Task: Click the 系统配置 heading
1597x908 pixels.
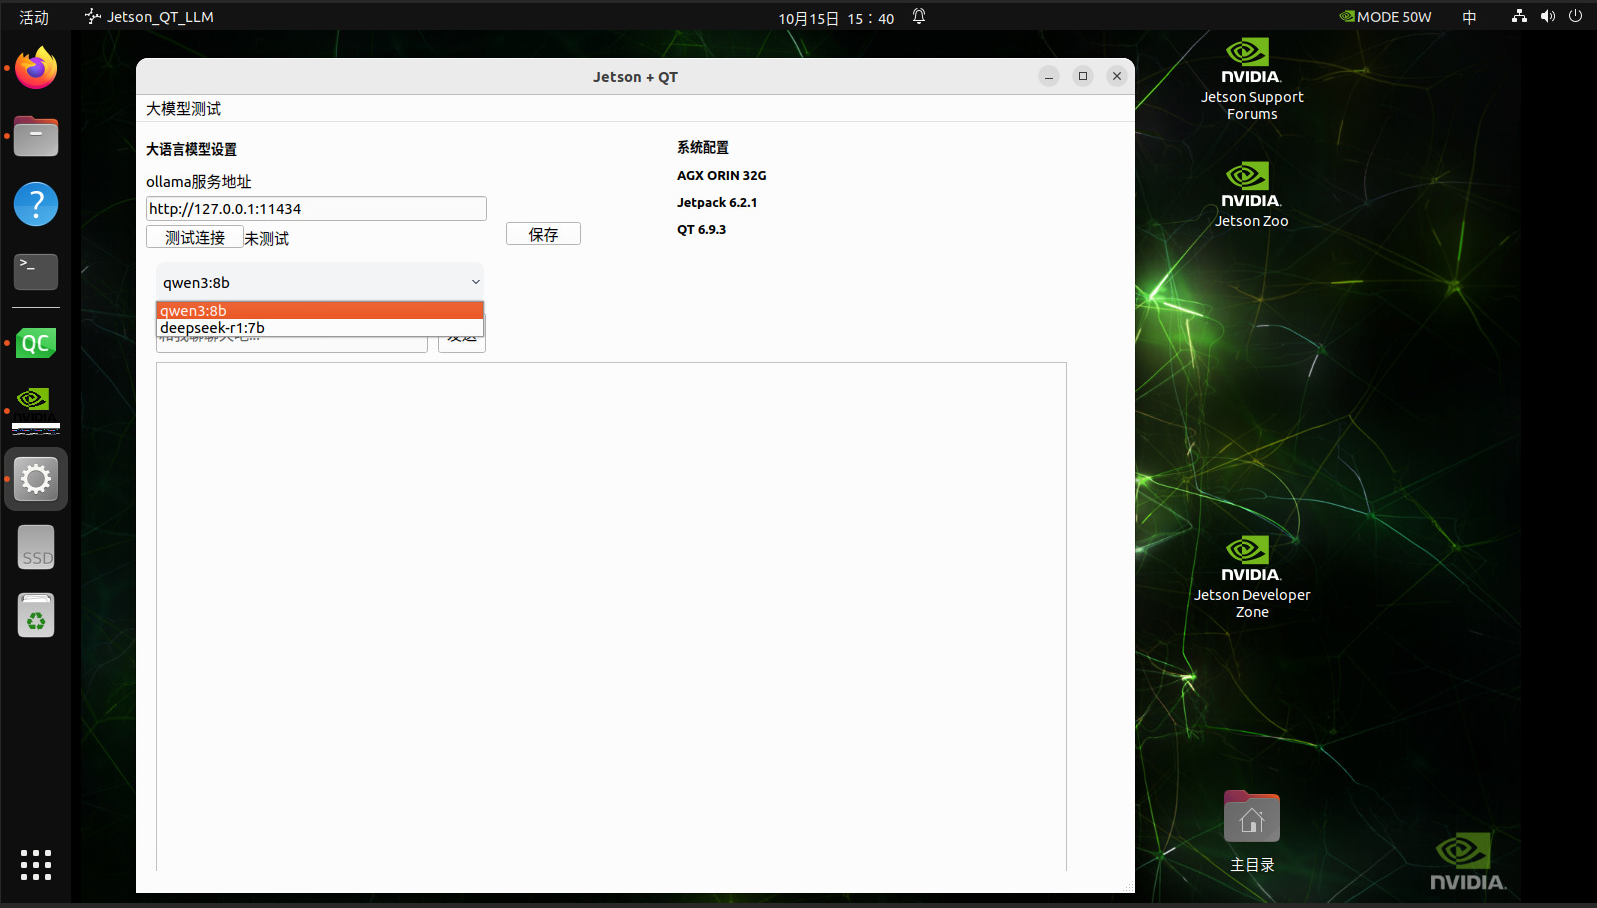Action: pyautogui.click(x=703, y=147)
